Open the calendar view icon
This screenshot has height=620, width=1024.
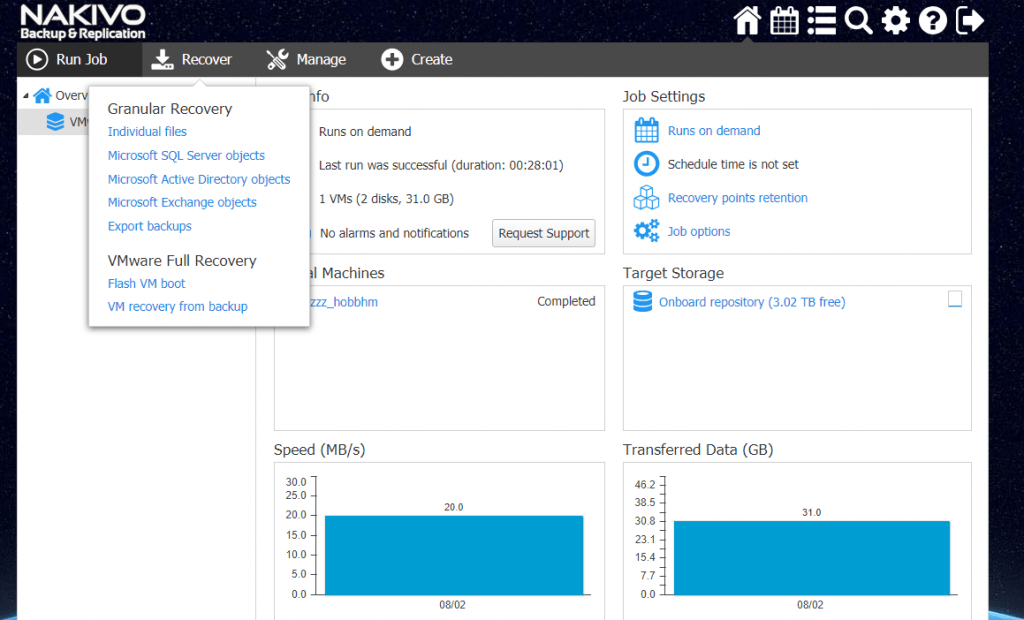pos(784,21)
